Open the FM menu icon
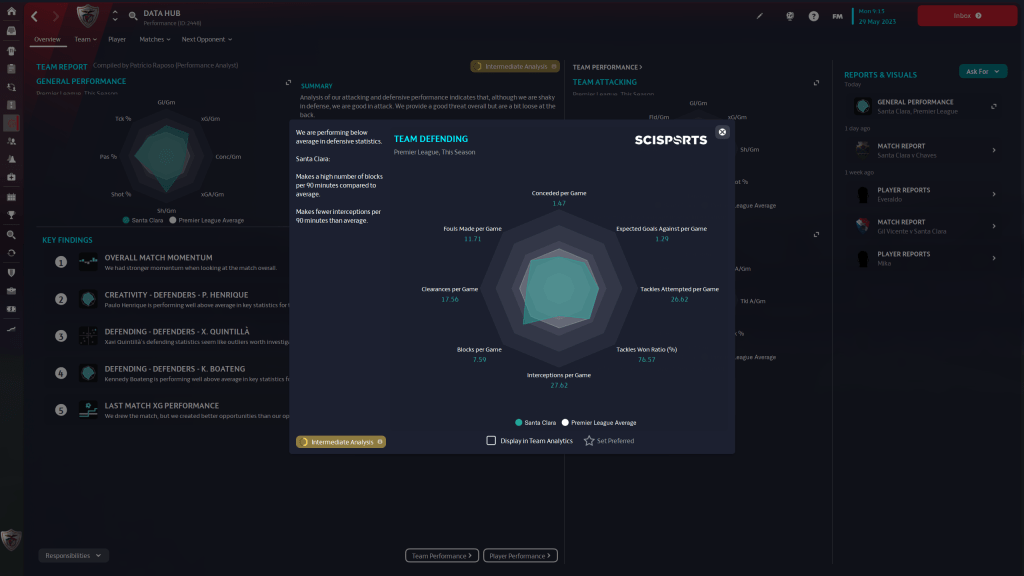 click(x=837, y=16)
